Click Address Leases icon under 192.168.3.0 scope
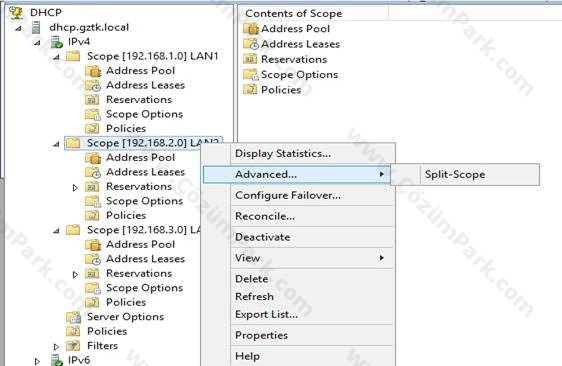The height and width of the screenshot is (366, 562). pyautogui.click(x=93, y=259)
